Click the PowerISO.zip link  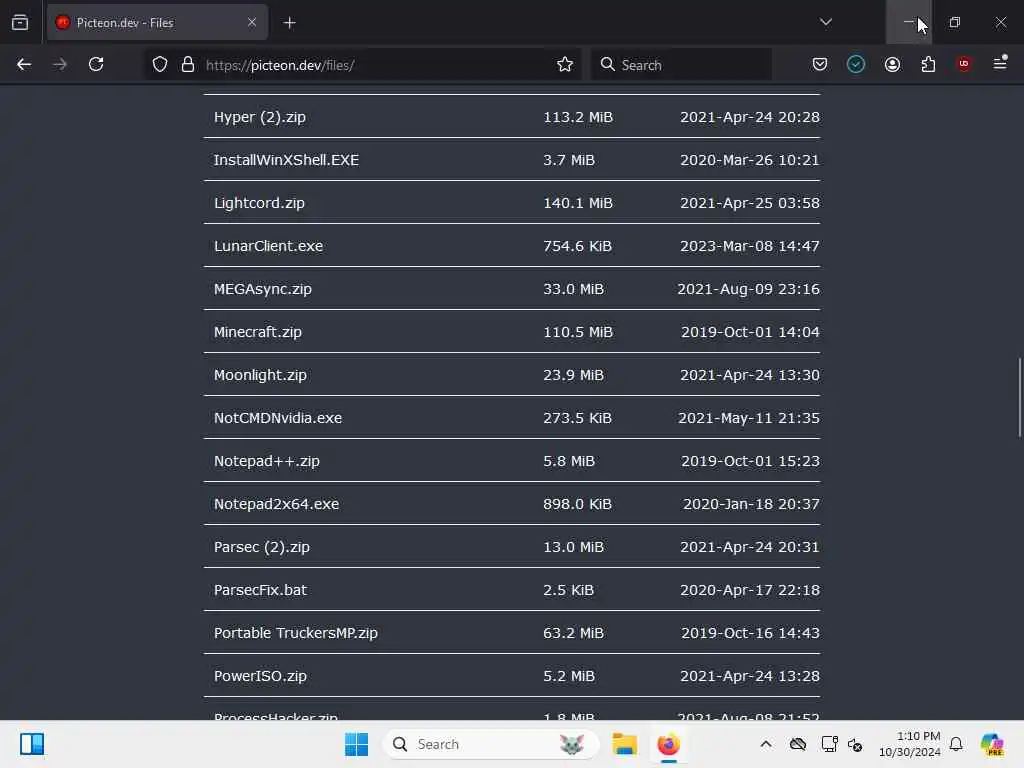click(x=260, y=677)
